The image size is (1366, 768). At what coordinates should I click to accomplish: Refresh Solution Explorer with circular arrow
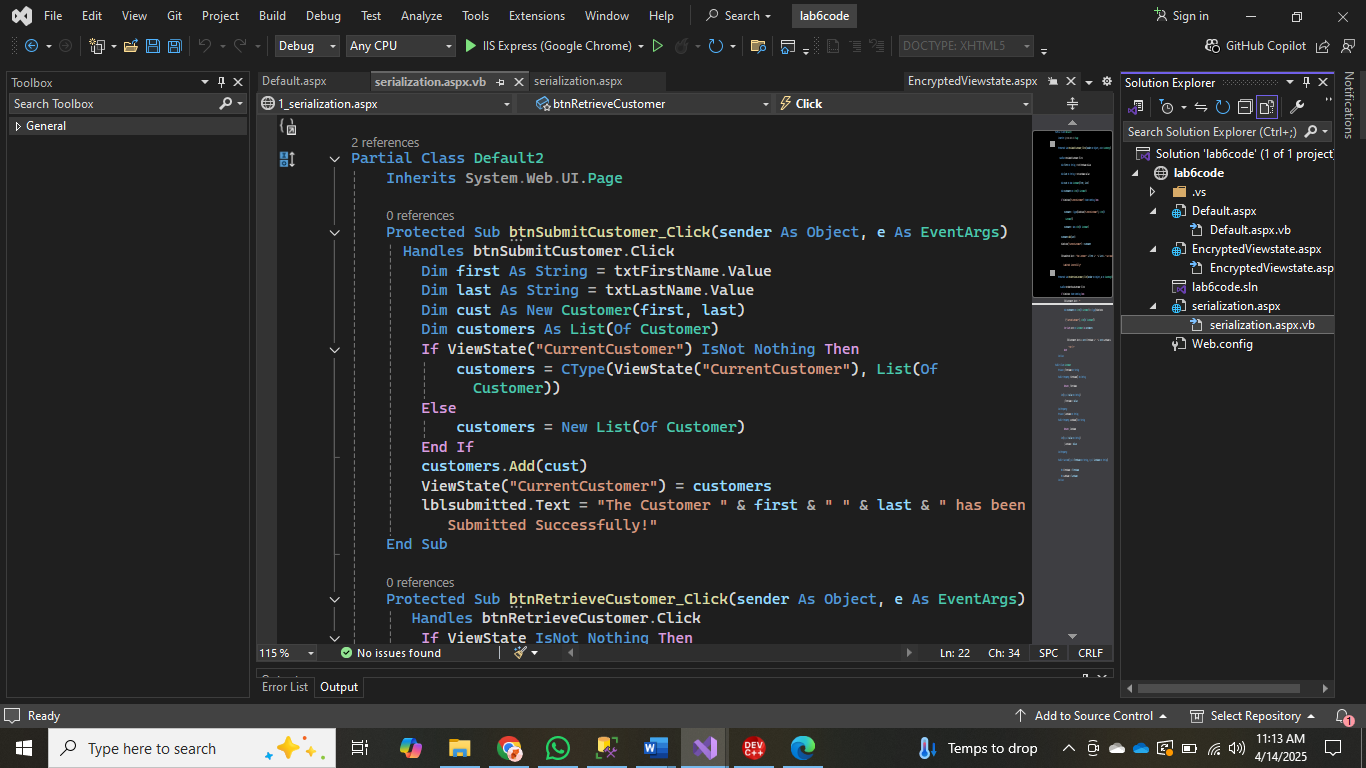tap(1222, 107)
